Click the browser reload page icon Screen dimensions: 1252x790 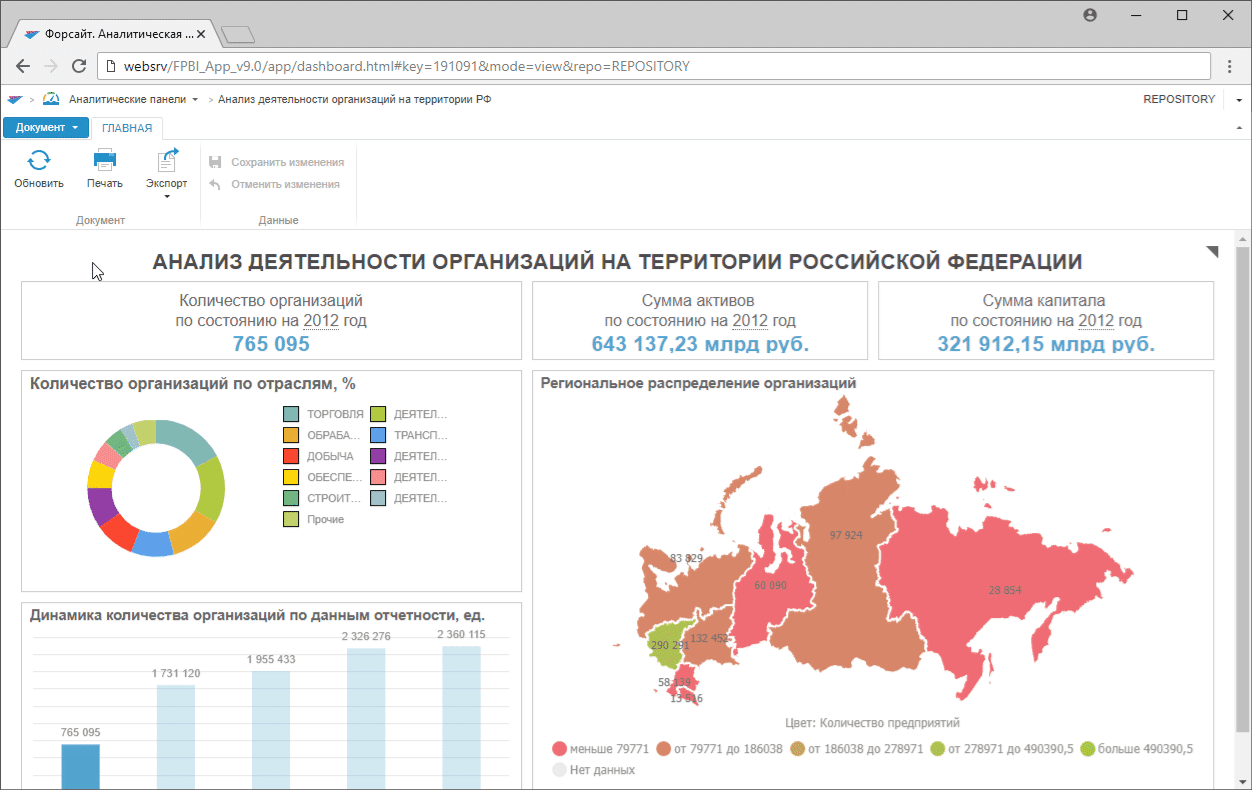click(79, 67)
